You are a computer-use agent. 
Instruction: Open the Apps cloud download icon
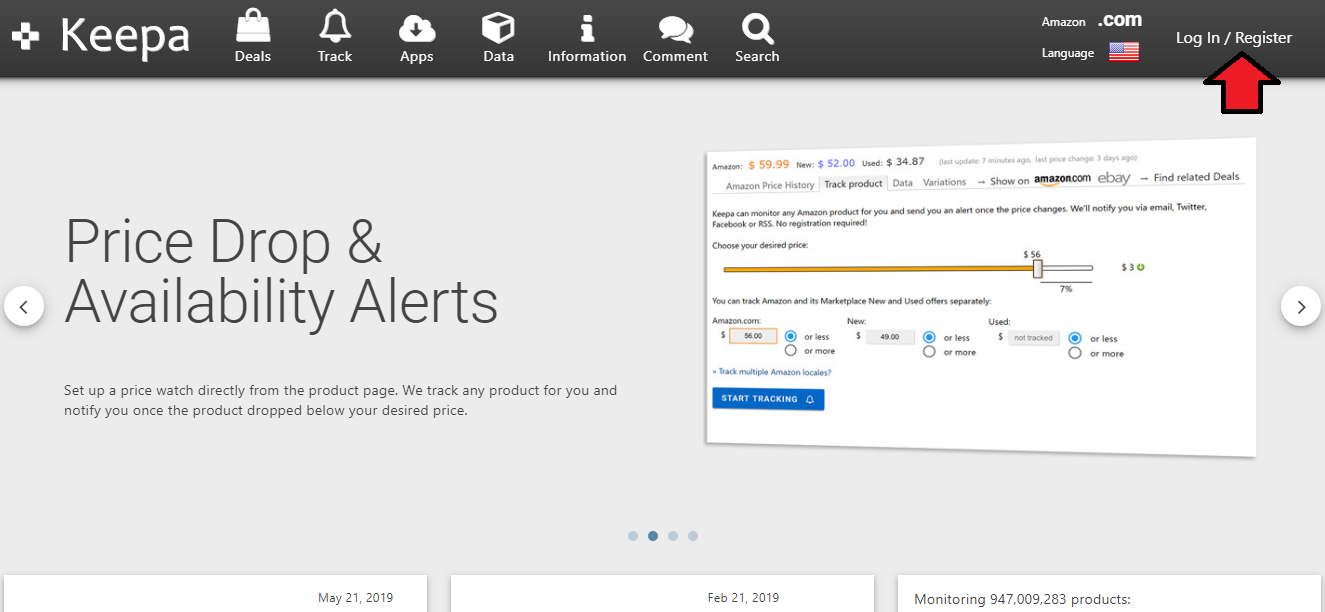(x=416, y=28)
